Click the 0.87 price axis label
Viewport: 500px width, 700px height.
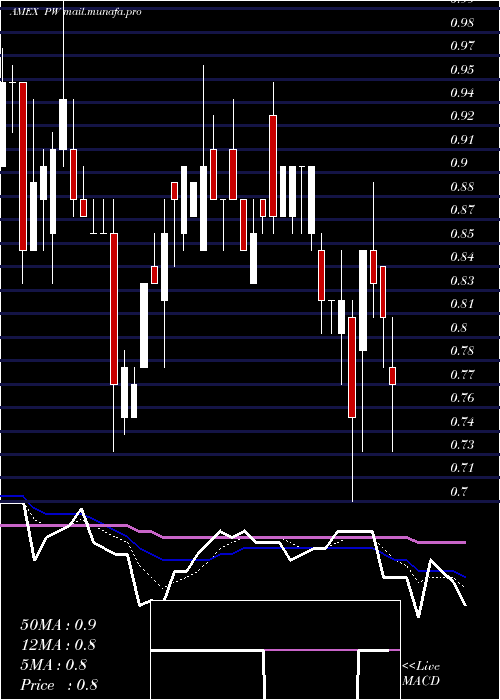click(462, 209)
